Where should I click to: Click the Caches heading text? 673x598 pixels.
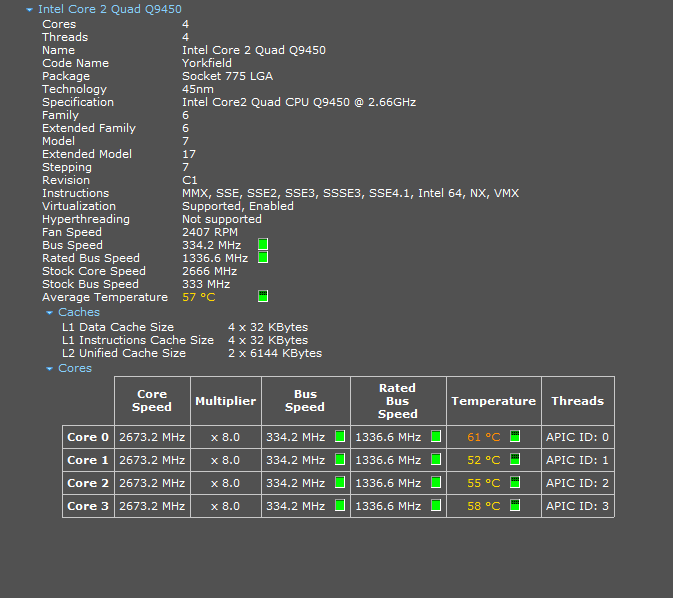tap(79, 312)
